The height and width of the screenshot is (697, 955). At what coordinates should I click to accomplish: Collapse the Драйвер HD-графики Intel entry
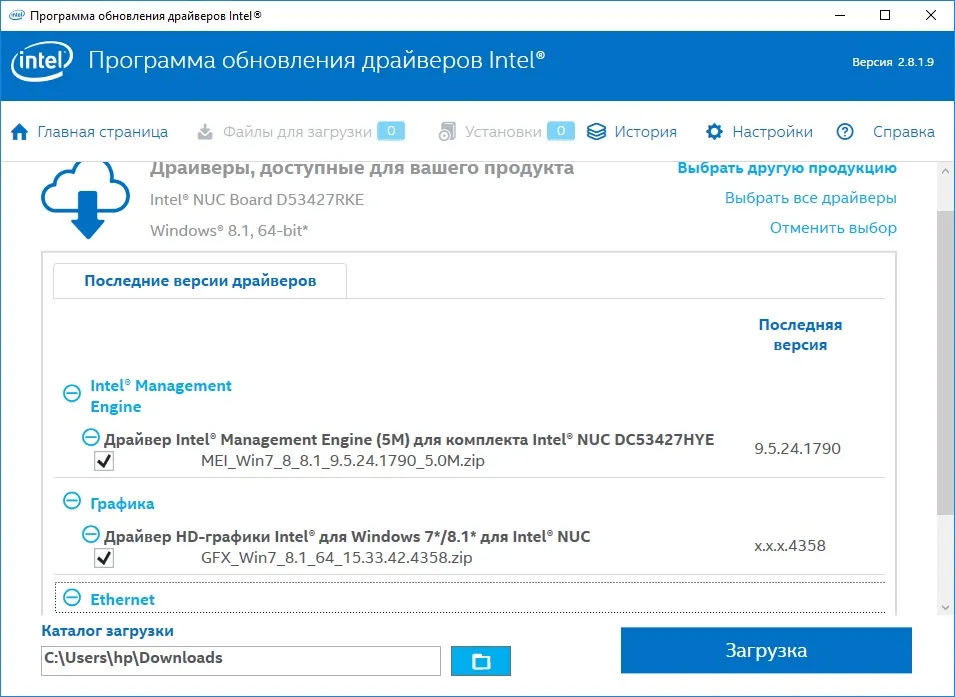pyautogui.click(x=91, y=535)
